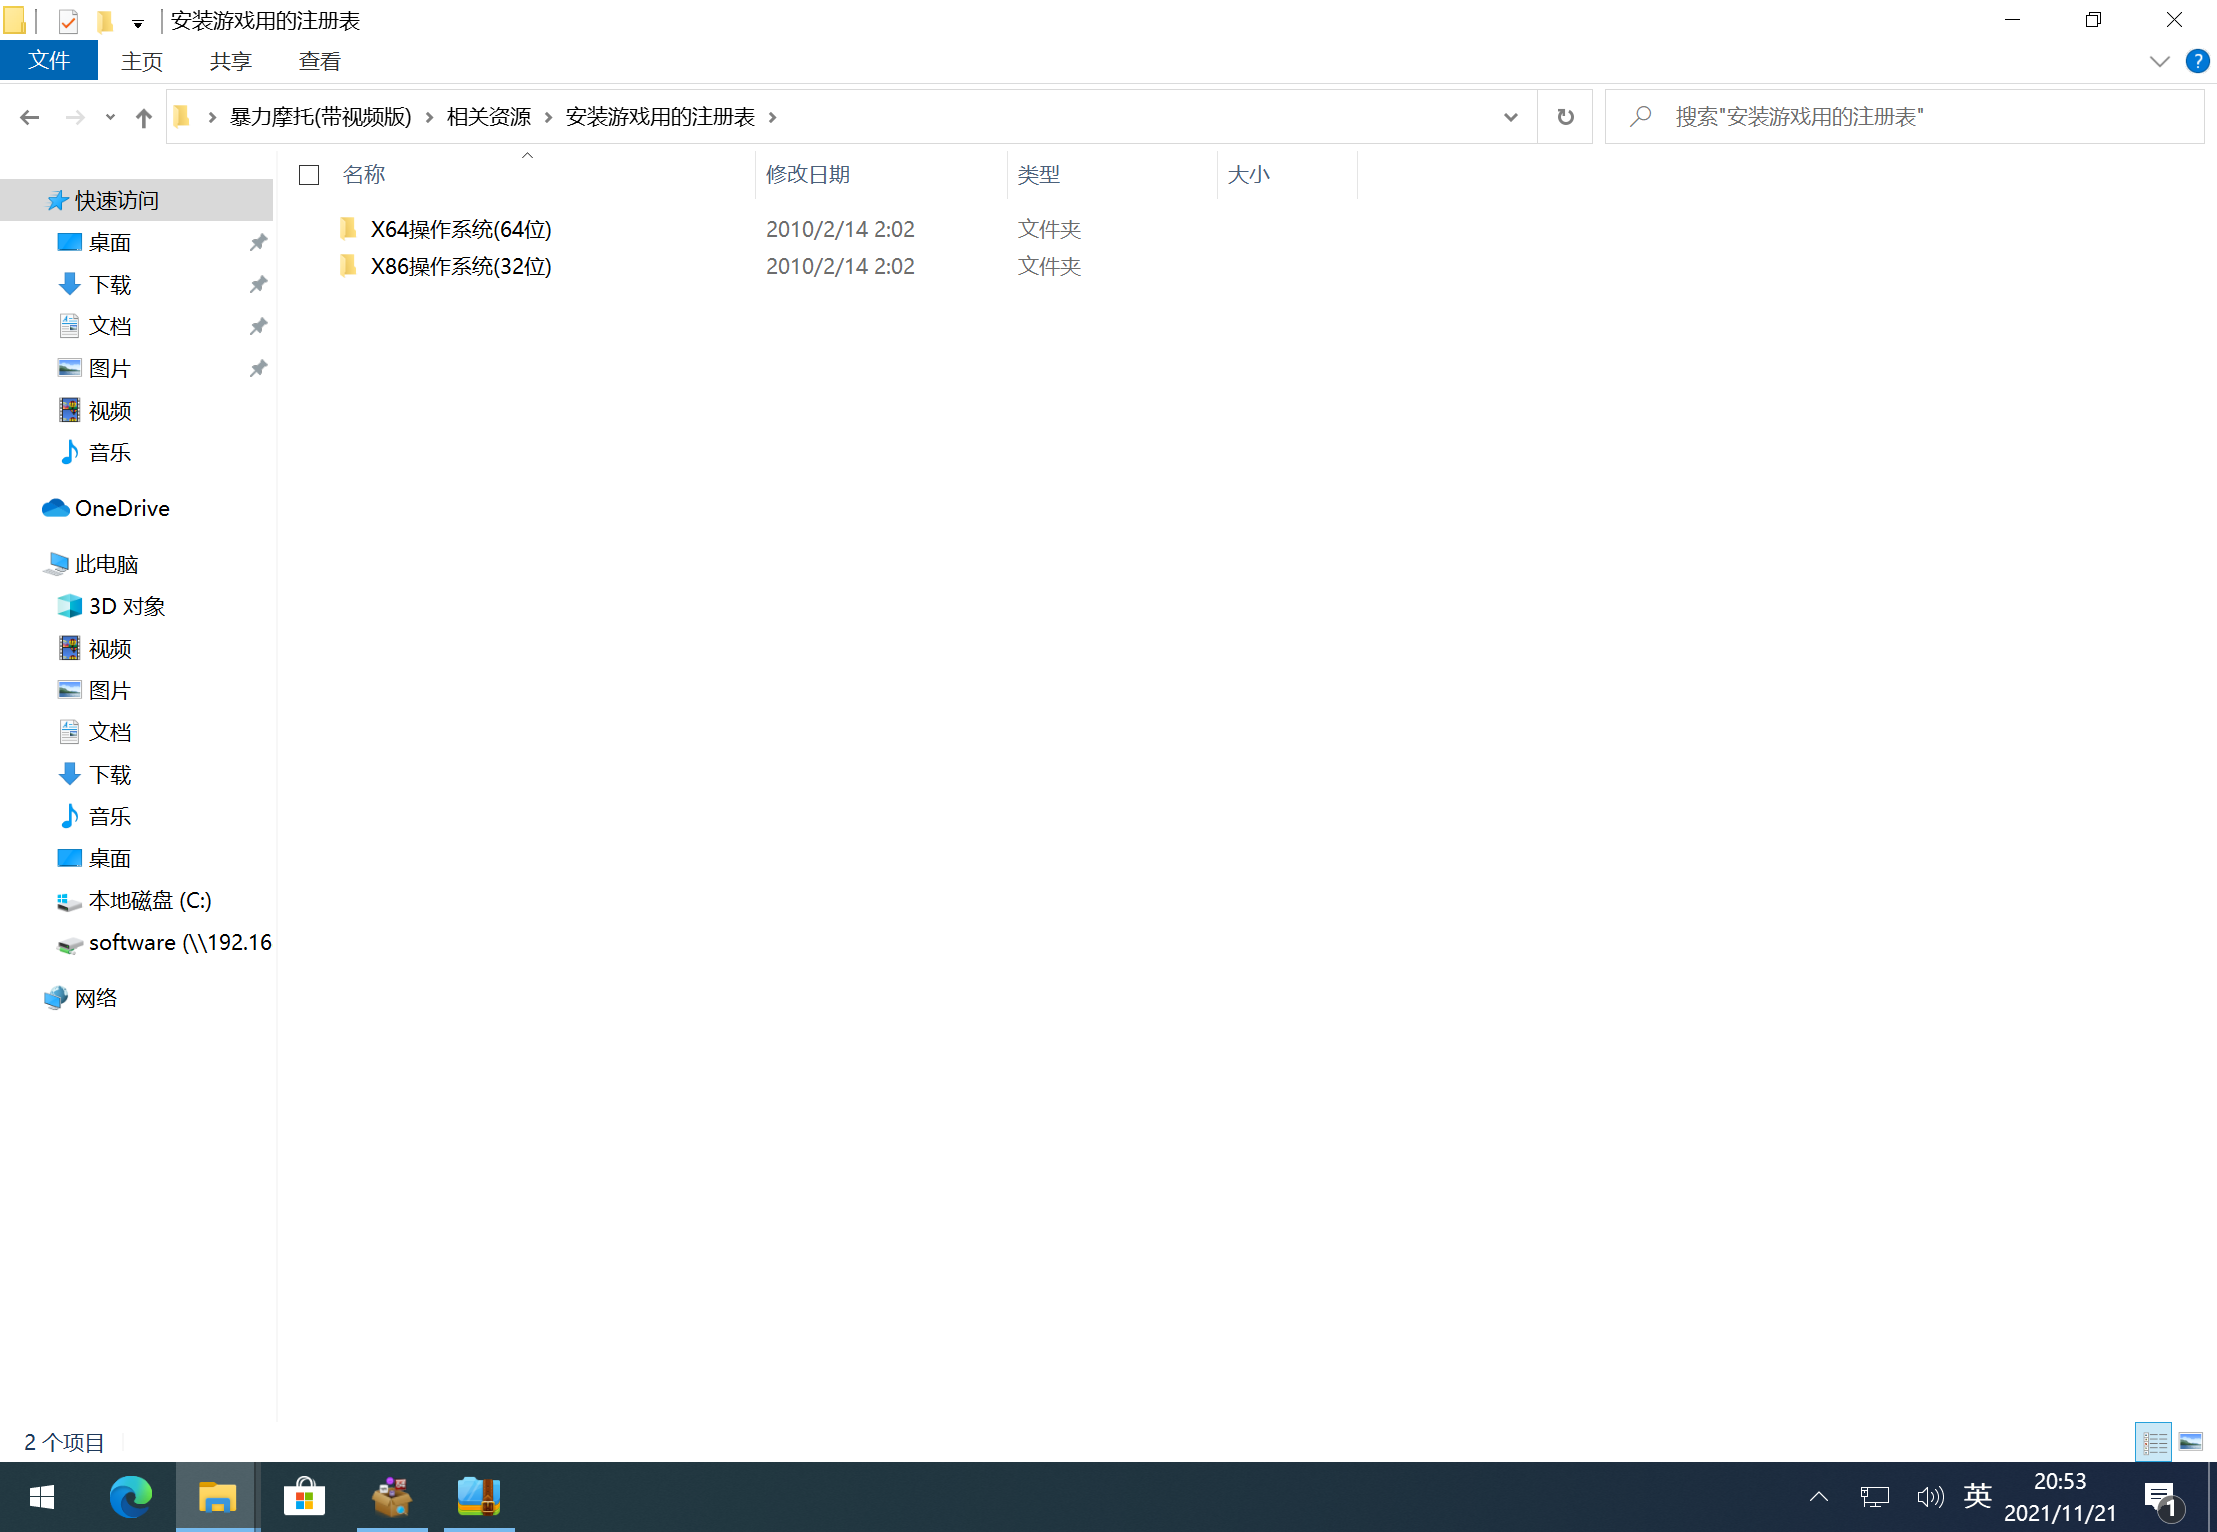Click the pin icon beside 图片
Screen dimensions: 2217x1532
[x=258, y=368]
